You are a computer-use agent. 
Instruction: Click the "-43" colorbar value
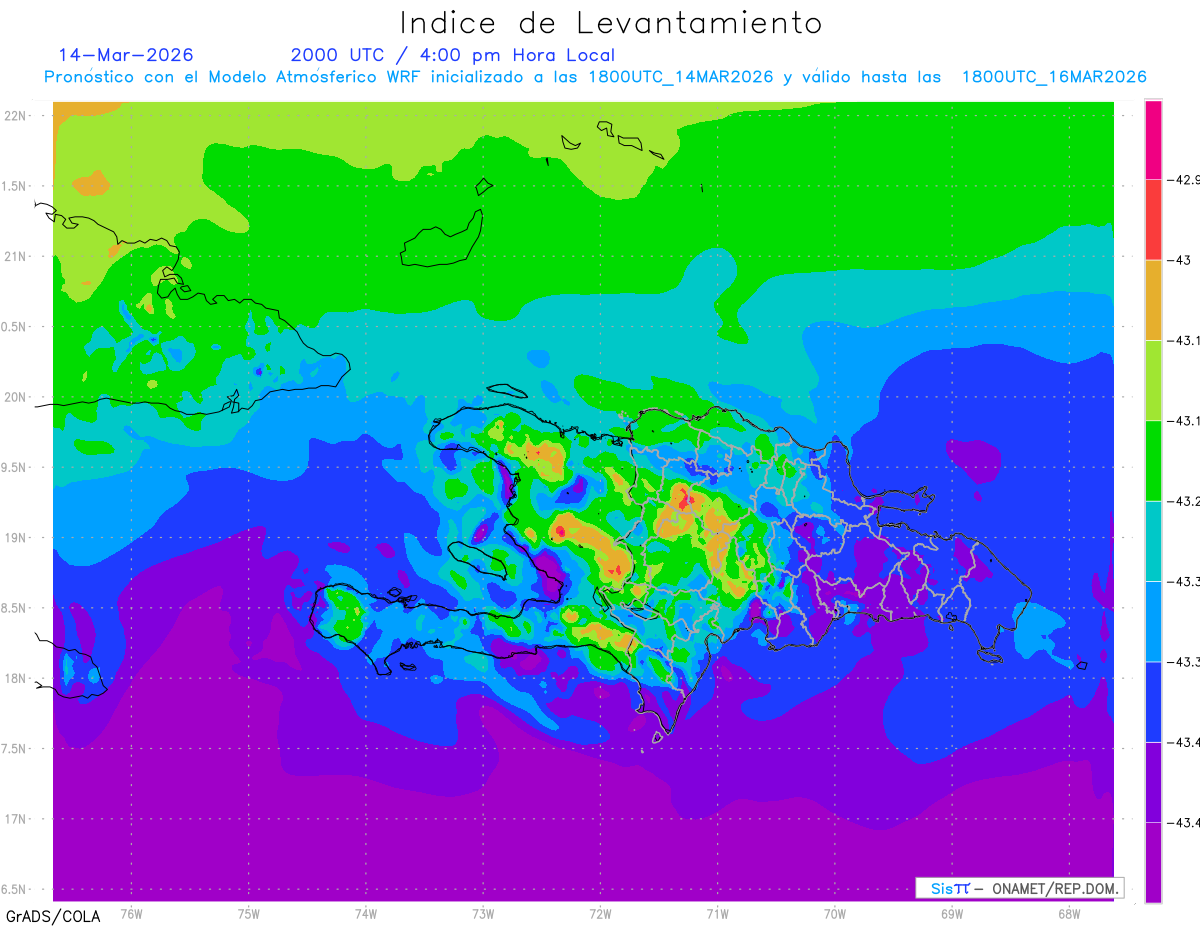pos(1180,260)
